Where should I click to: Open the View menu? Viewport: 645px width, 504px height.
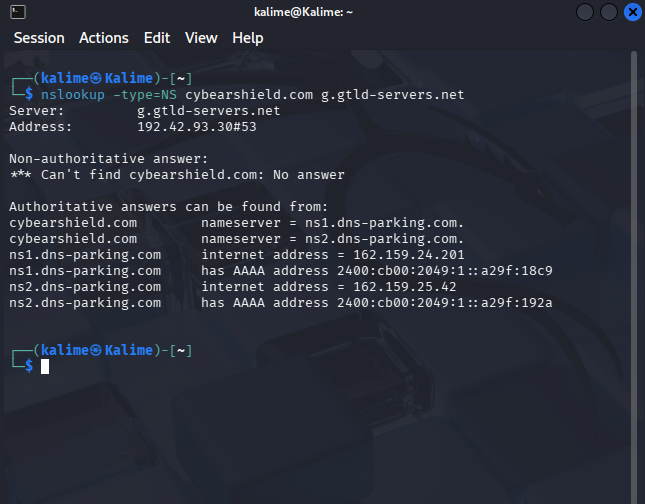(x=201, y=38)
